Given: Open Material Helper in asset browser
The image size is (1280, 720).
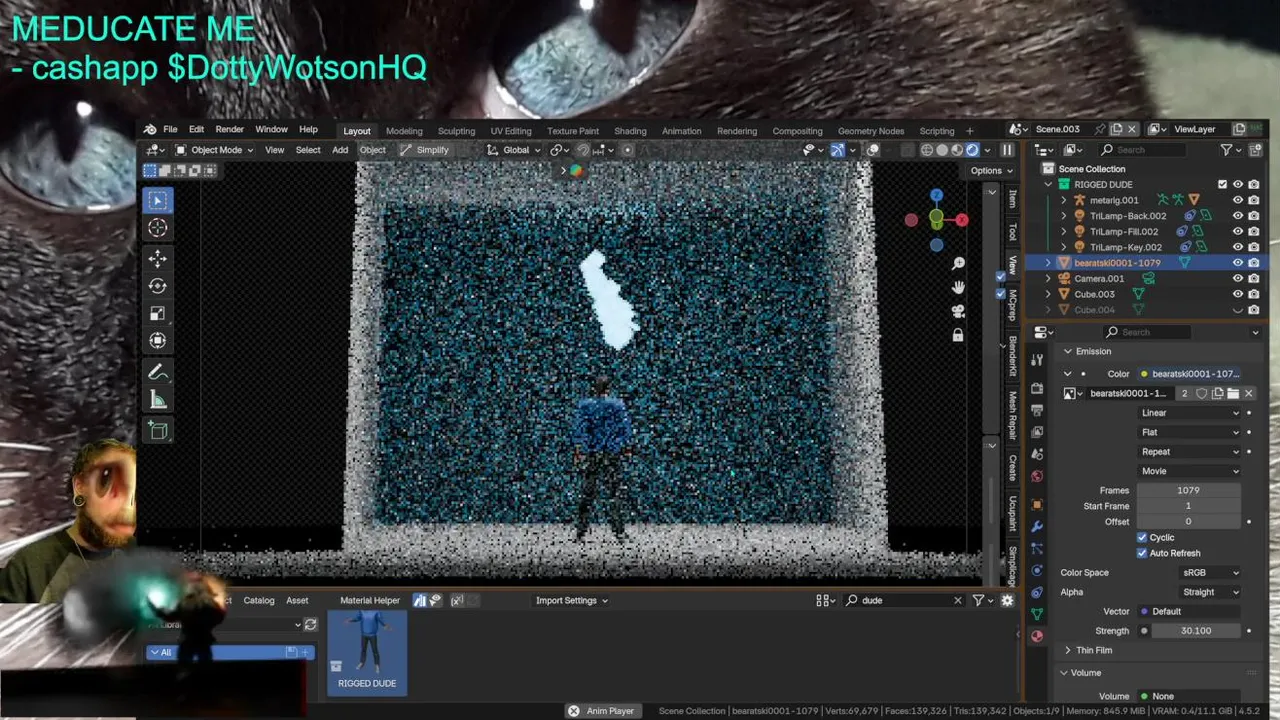Looking at the screenshot, I should pyautogui.click(x=370, y=600).
